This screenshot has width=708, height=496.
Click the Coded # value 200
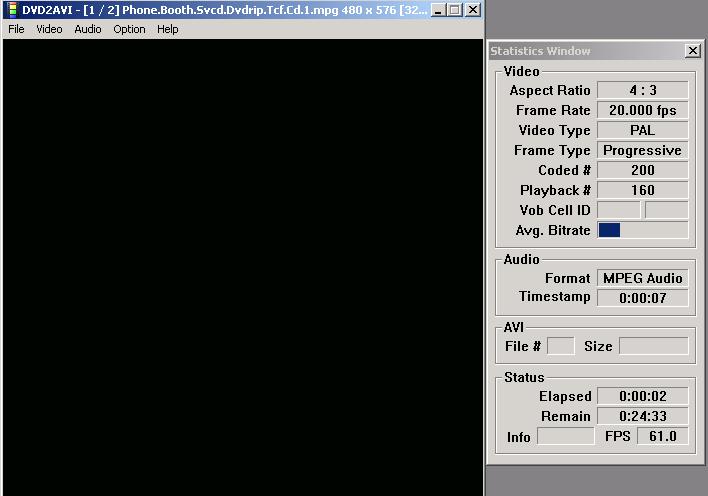[643, 170]
